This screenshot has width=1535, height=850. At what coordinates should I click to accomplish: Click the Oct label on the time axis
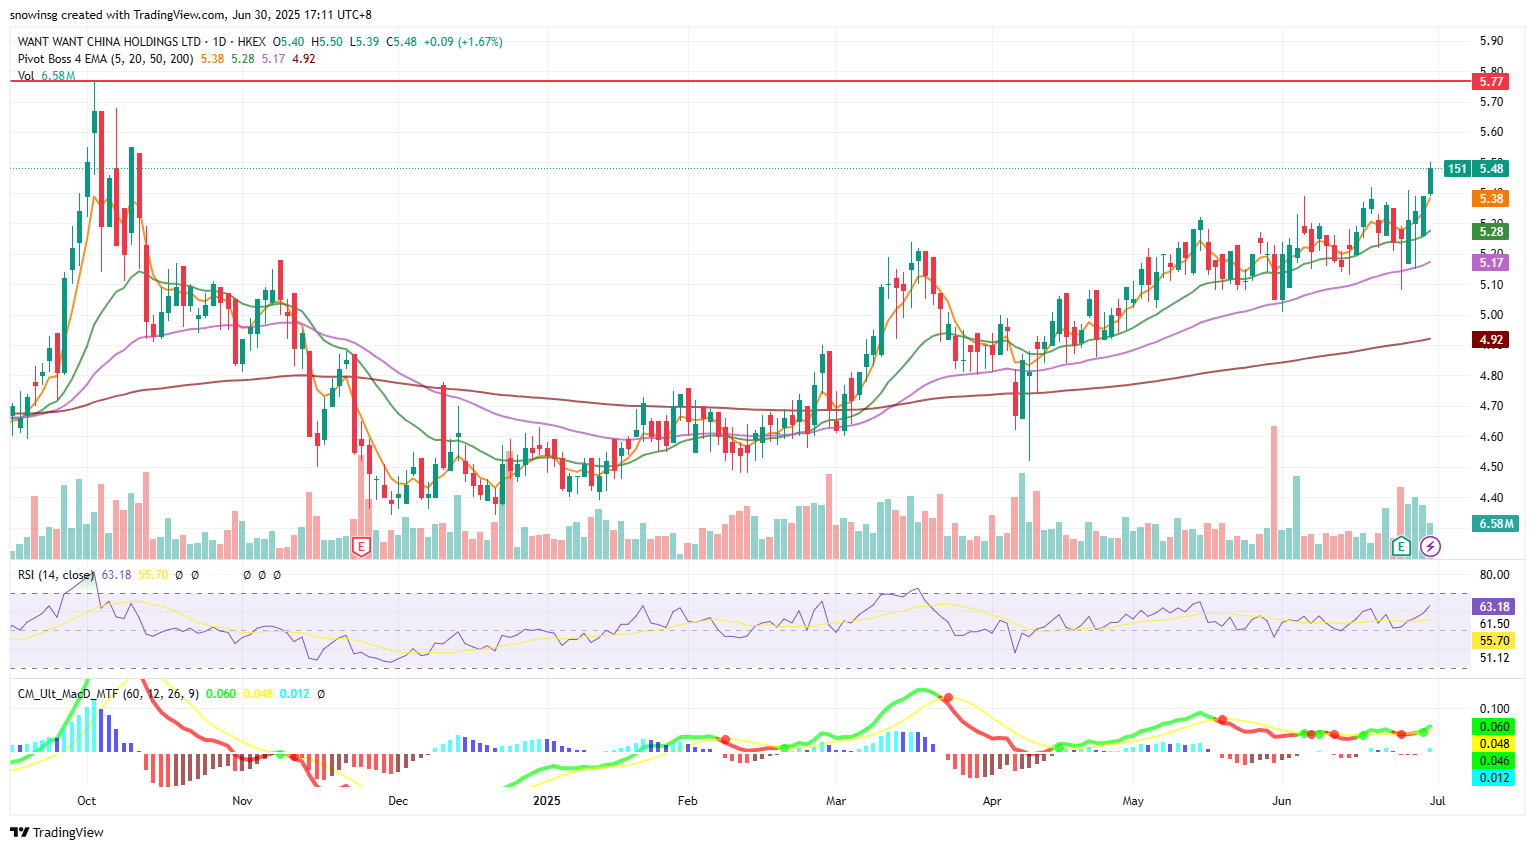[87, 801]
